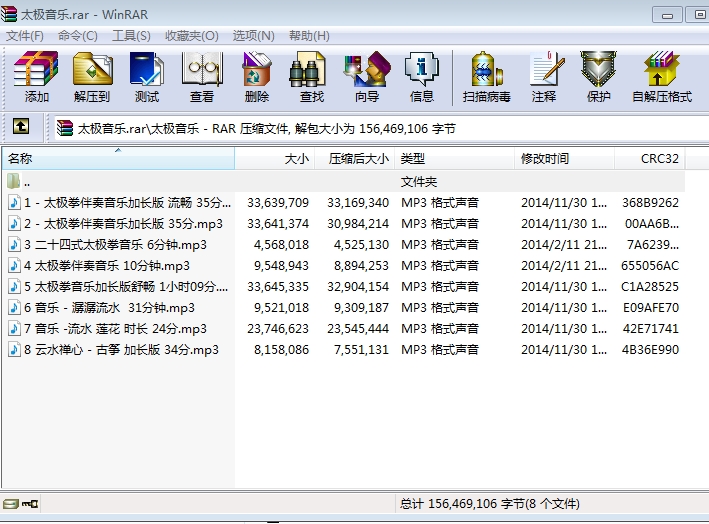Viewport: 709px width, 524px height.
Task: Open the Help (帮助) menu
Action: click(x=309, y=36)
